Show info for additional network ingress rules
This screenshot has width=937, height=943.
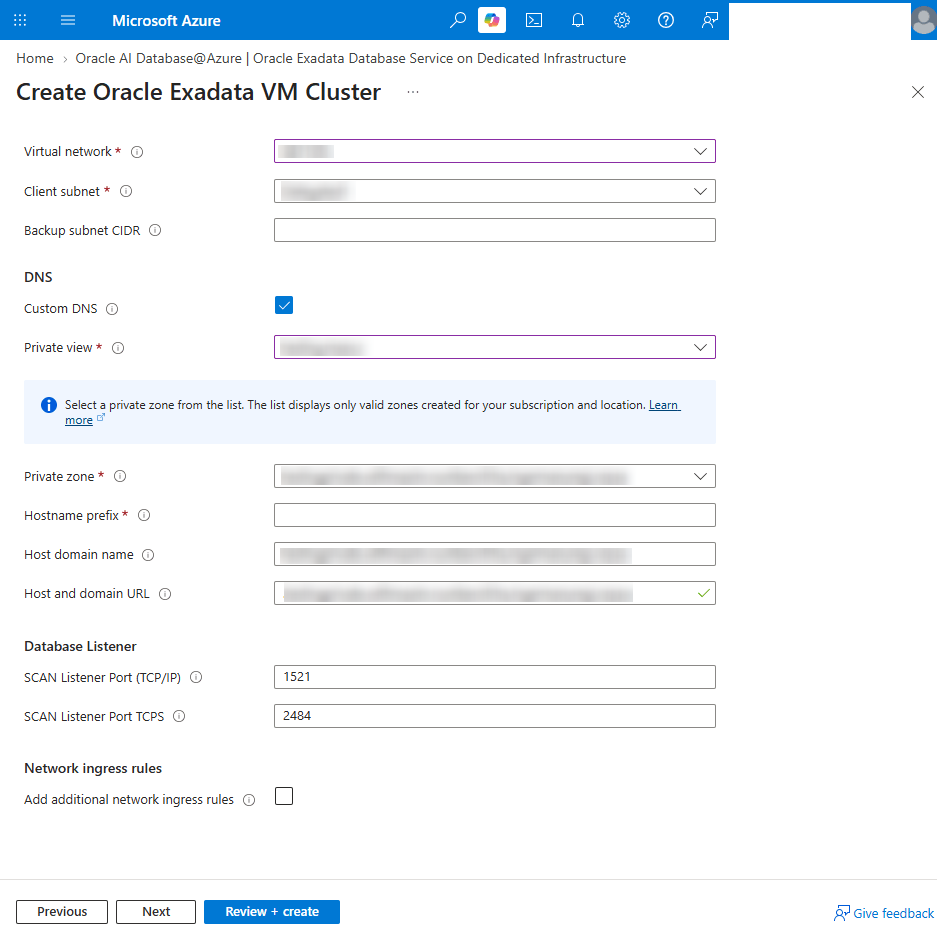249,800
